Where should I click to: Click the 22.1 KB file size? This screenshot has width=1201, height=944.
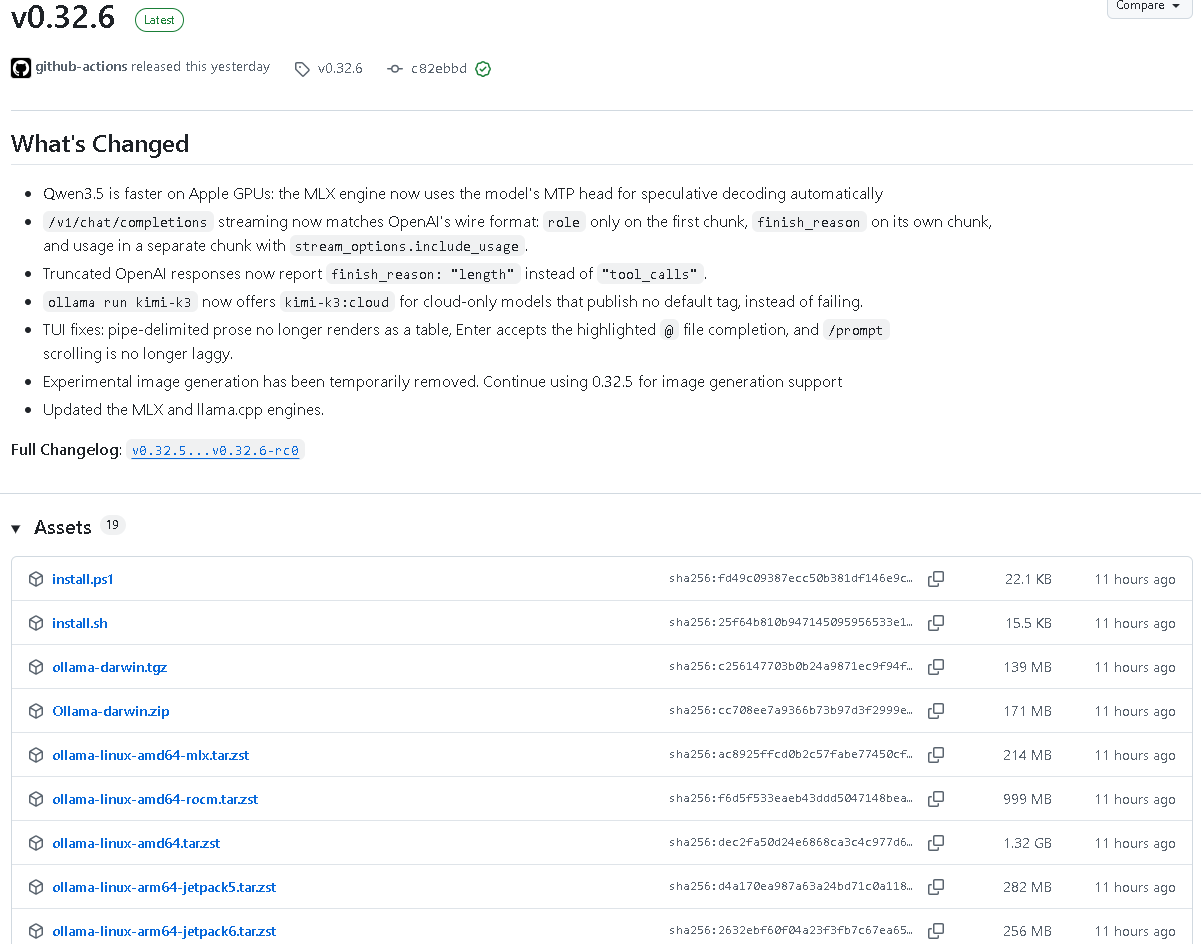[x=1028, y=579]
